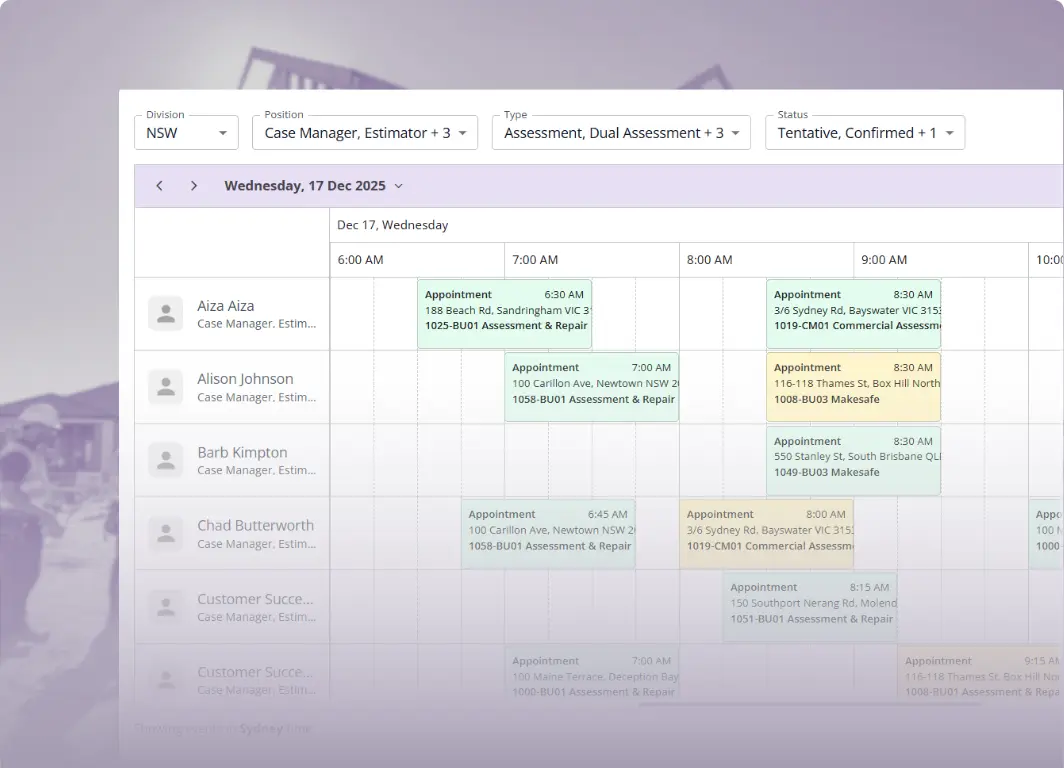The image size is (1064, 768).
Task: Click the 8:15 AM Southport Nerang Rd appointment
Action: [x=810, y=606]
